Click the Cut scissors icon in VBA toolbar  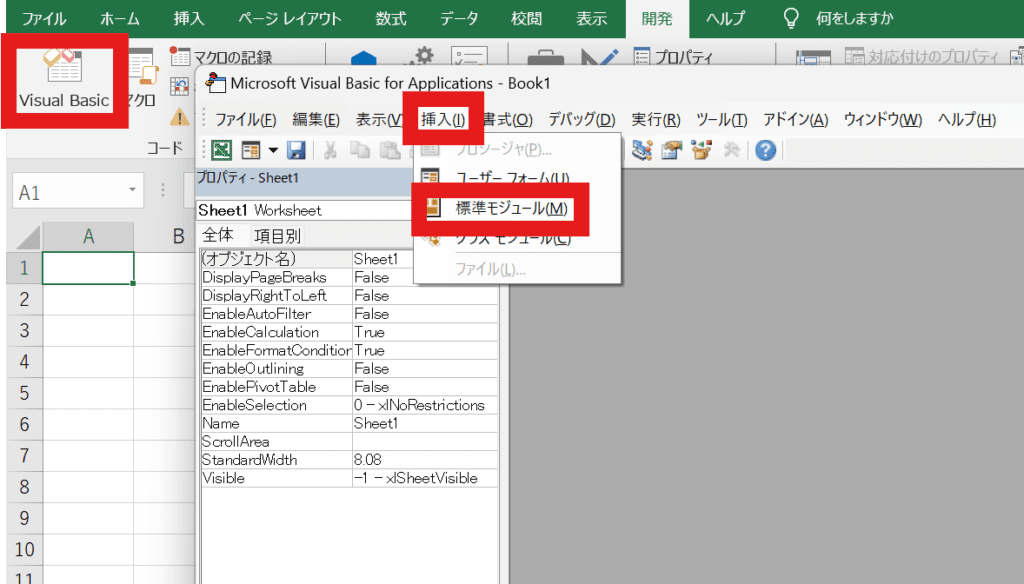(x=329, y=150)
